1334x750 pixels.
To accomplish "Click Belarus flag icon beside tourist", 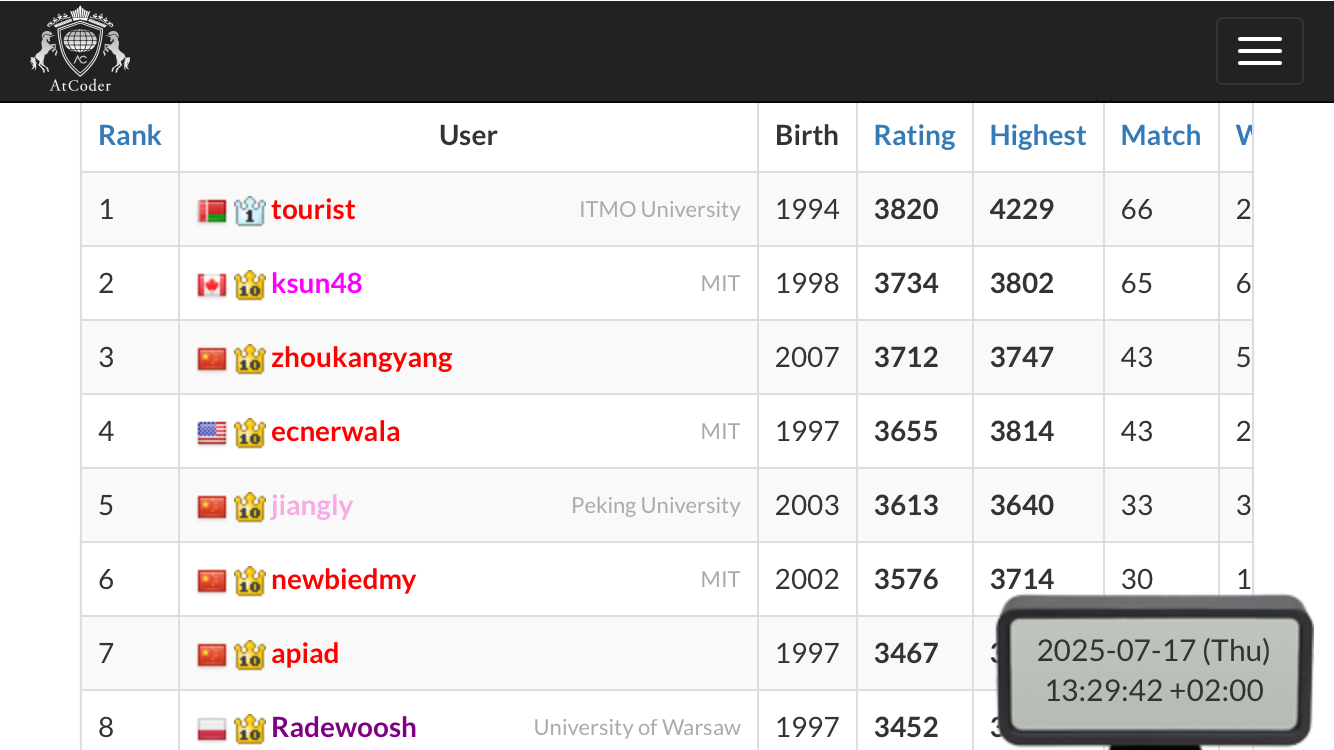I will pyautogui.click(x=212, y=211).
